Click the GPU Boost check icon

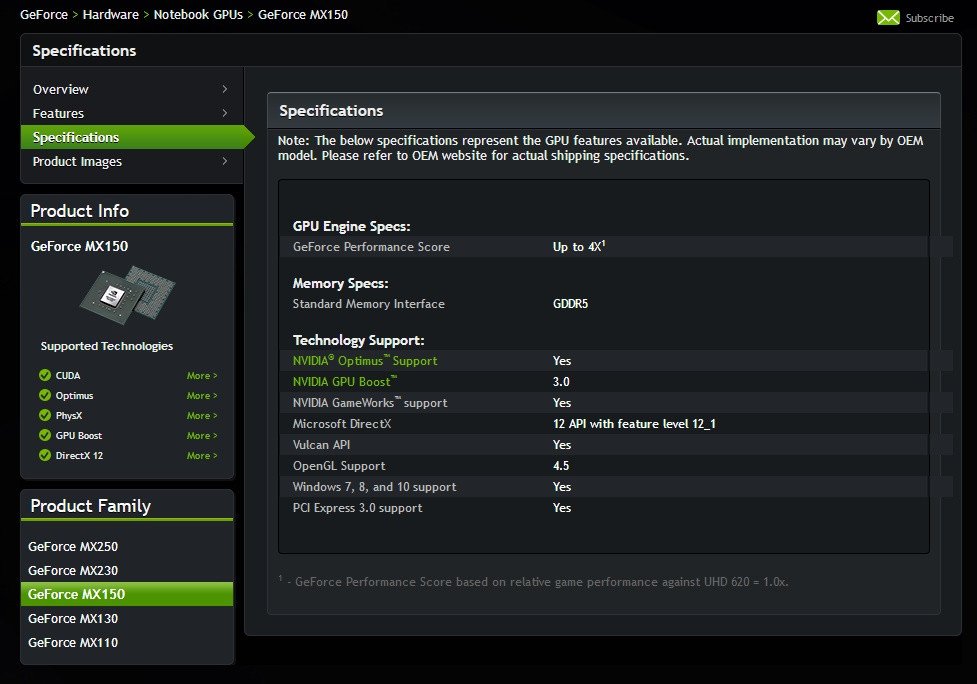coord(44,436)
